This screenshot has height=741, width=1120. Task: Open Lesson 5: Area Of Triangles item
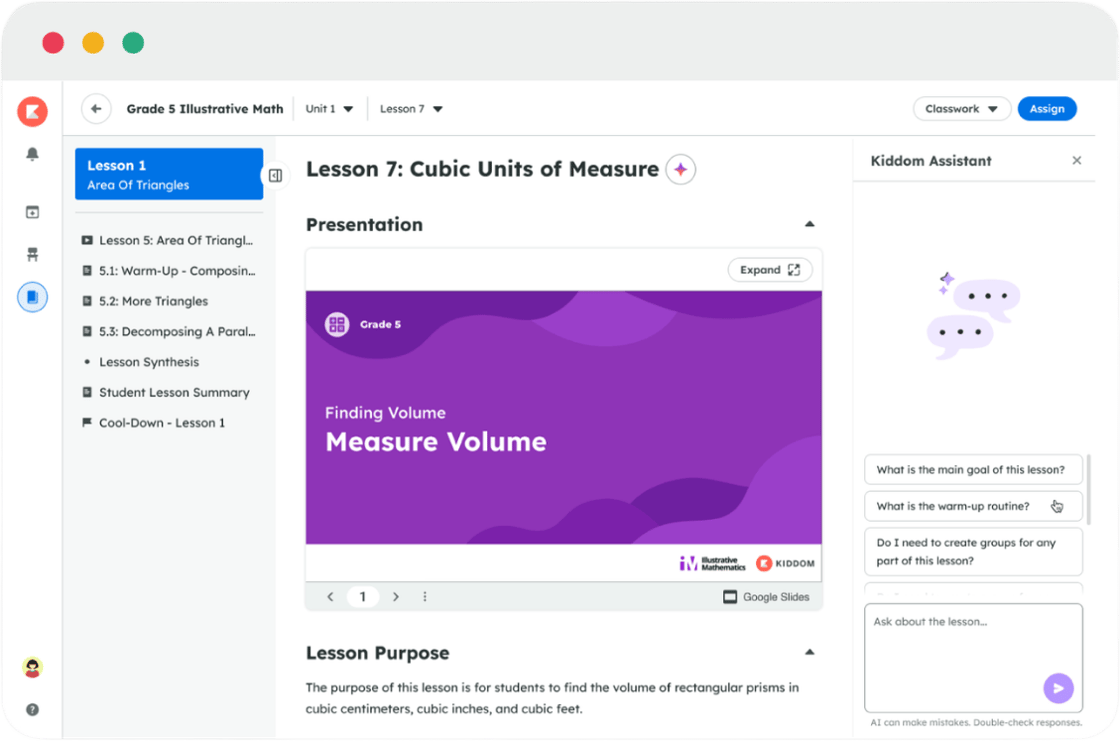(169, 241)
